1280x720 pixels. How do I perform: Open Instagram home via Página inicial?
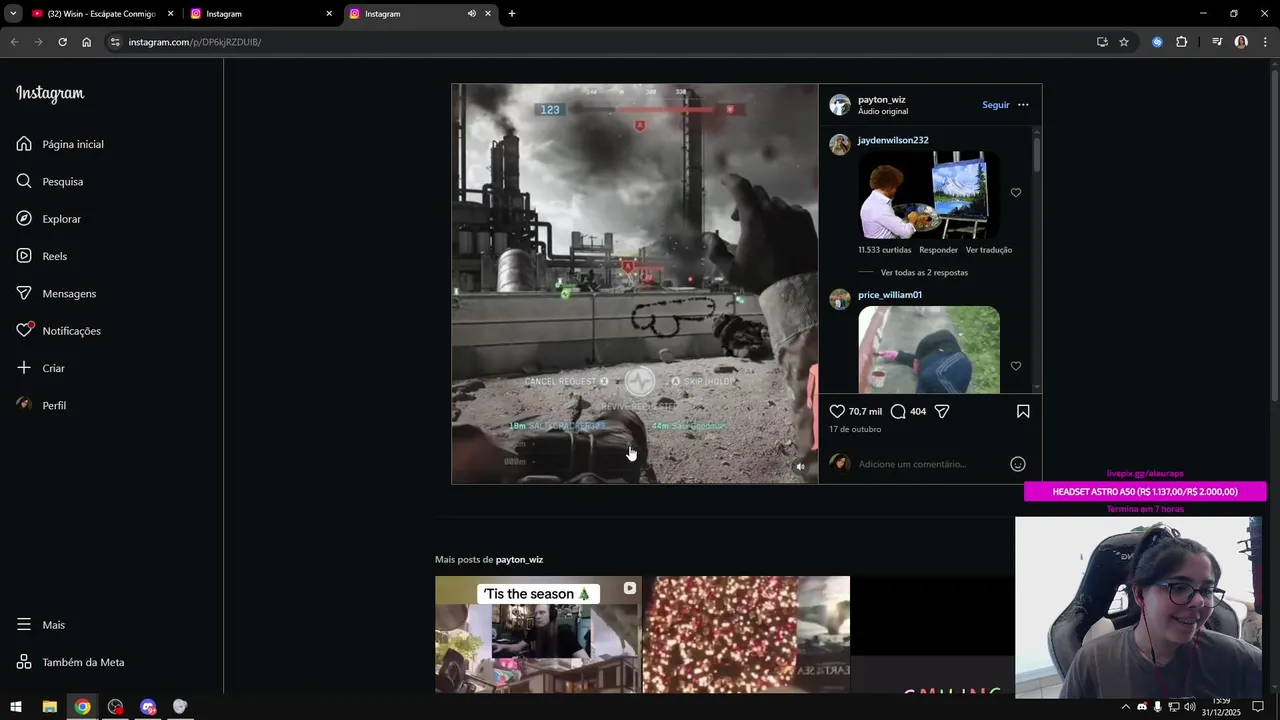pyautogui.click(x=60, y=144)
